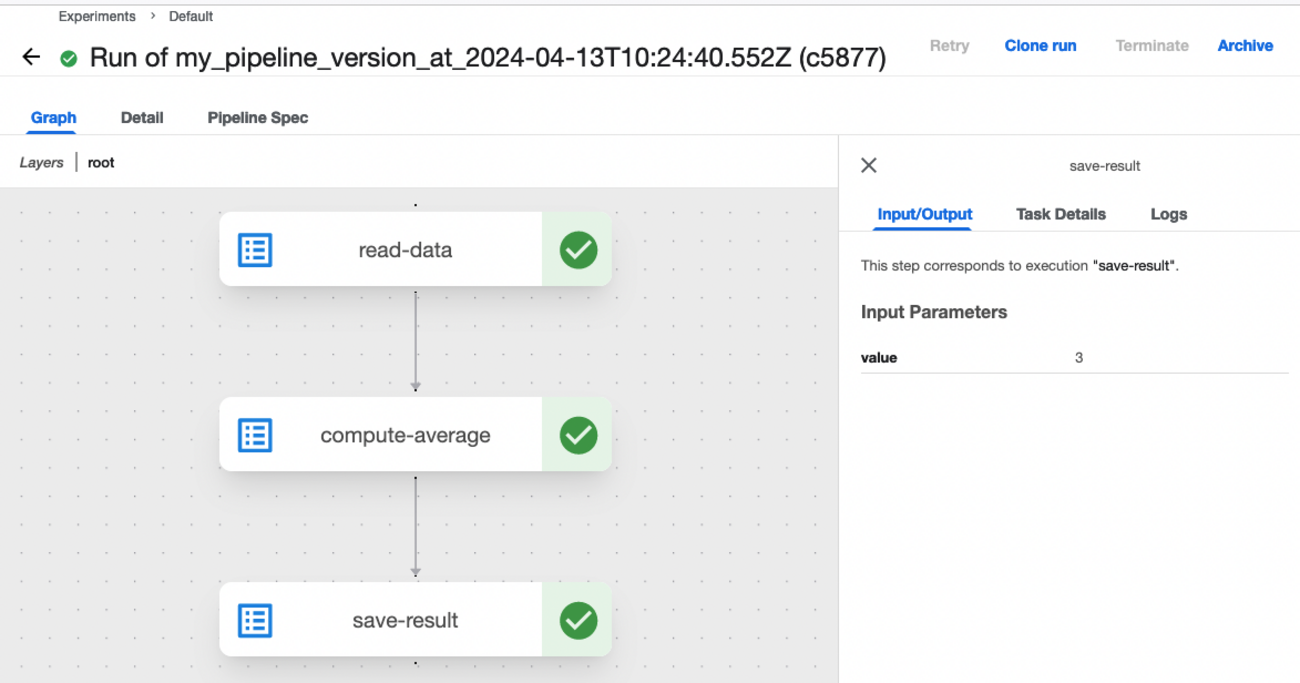Open the Experiments breadcrumb link
The height and width of the screenshot is (683, 1300).
(x=96, y=16)
